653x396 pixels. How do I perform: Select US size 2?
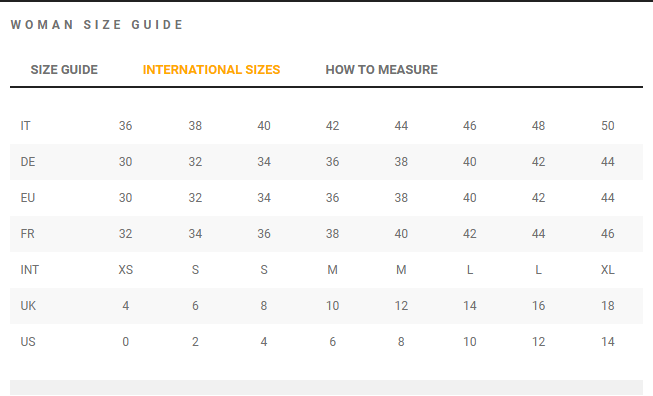195,342
